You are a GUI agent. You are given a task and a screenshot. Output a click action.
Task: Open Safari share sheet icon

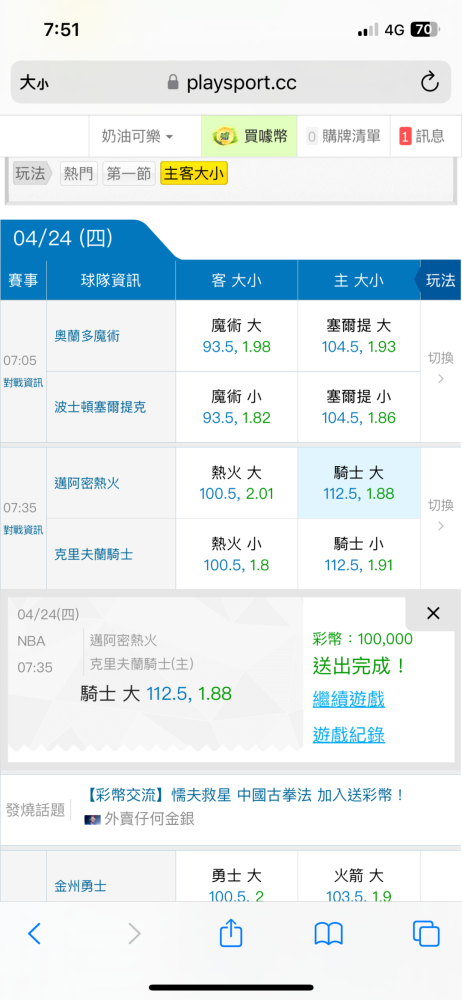231,934
